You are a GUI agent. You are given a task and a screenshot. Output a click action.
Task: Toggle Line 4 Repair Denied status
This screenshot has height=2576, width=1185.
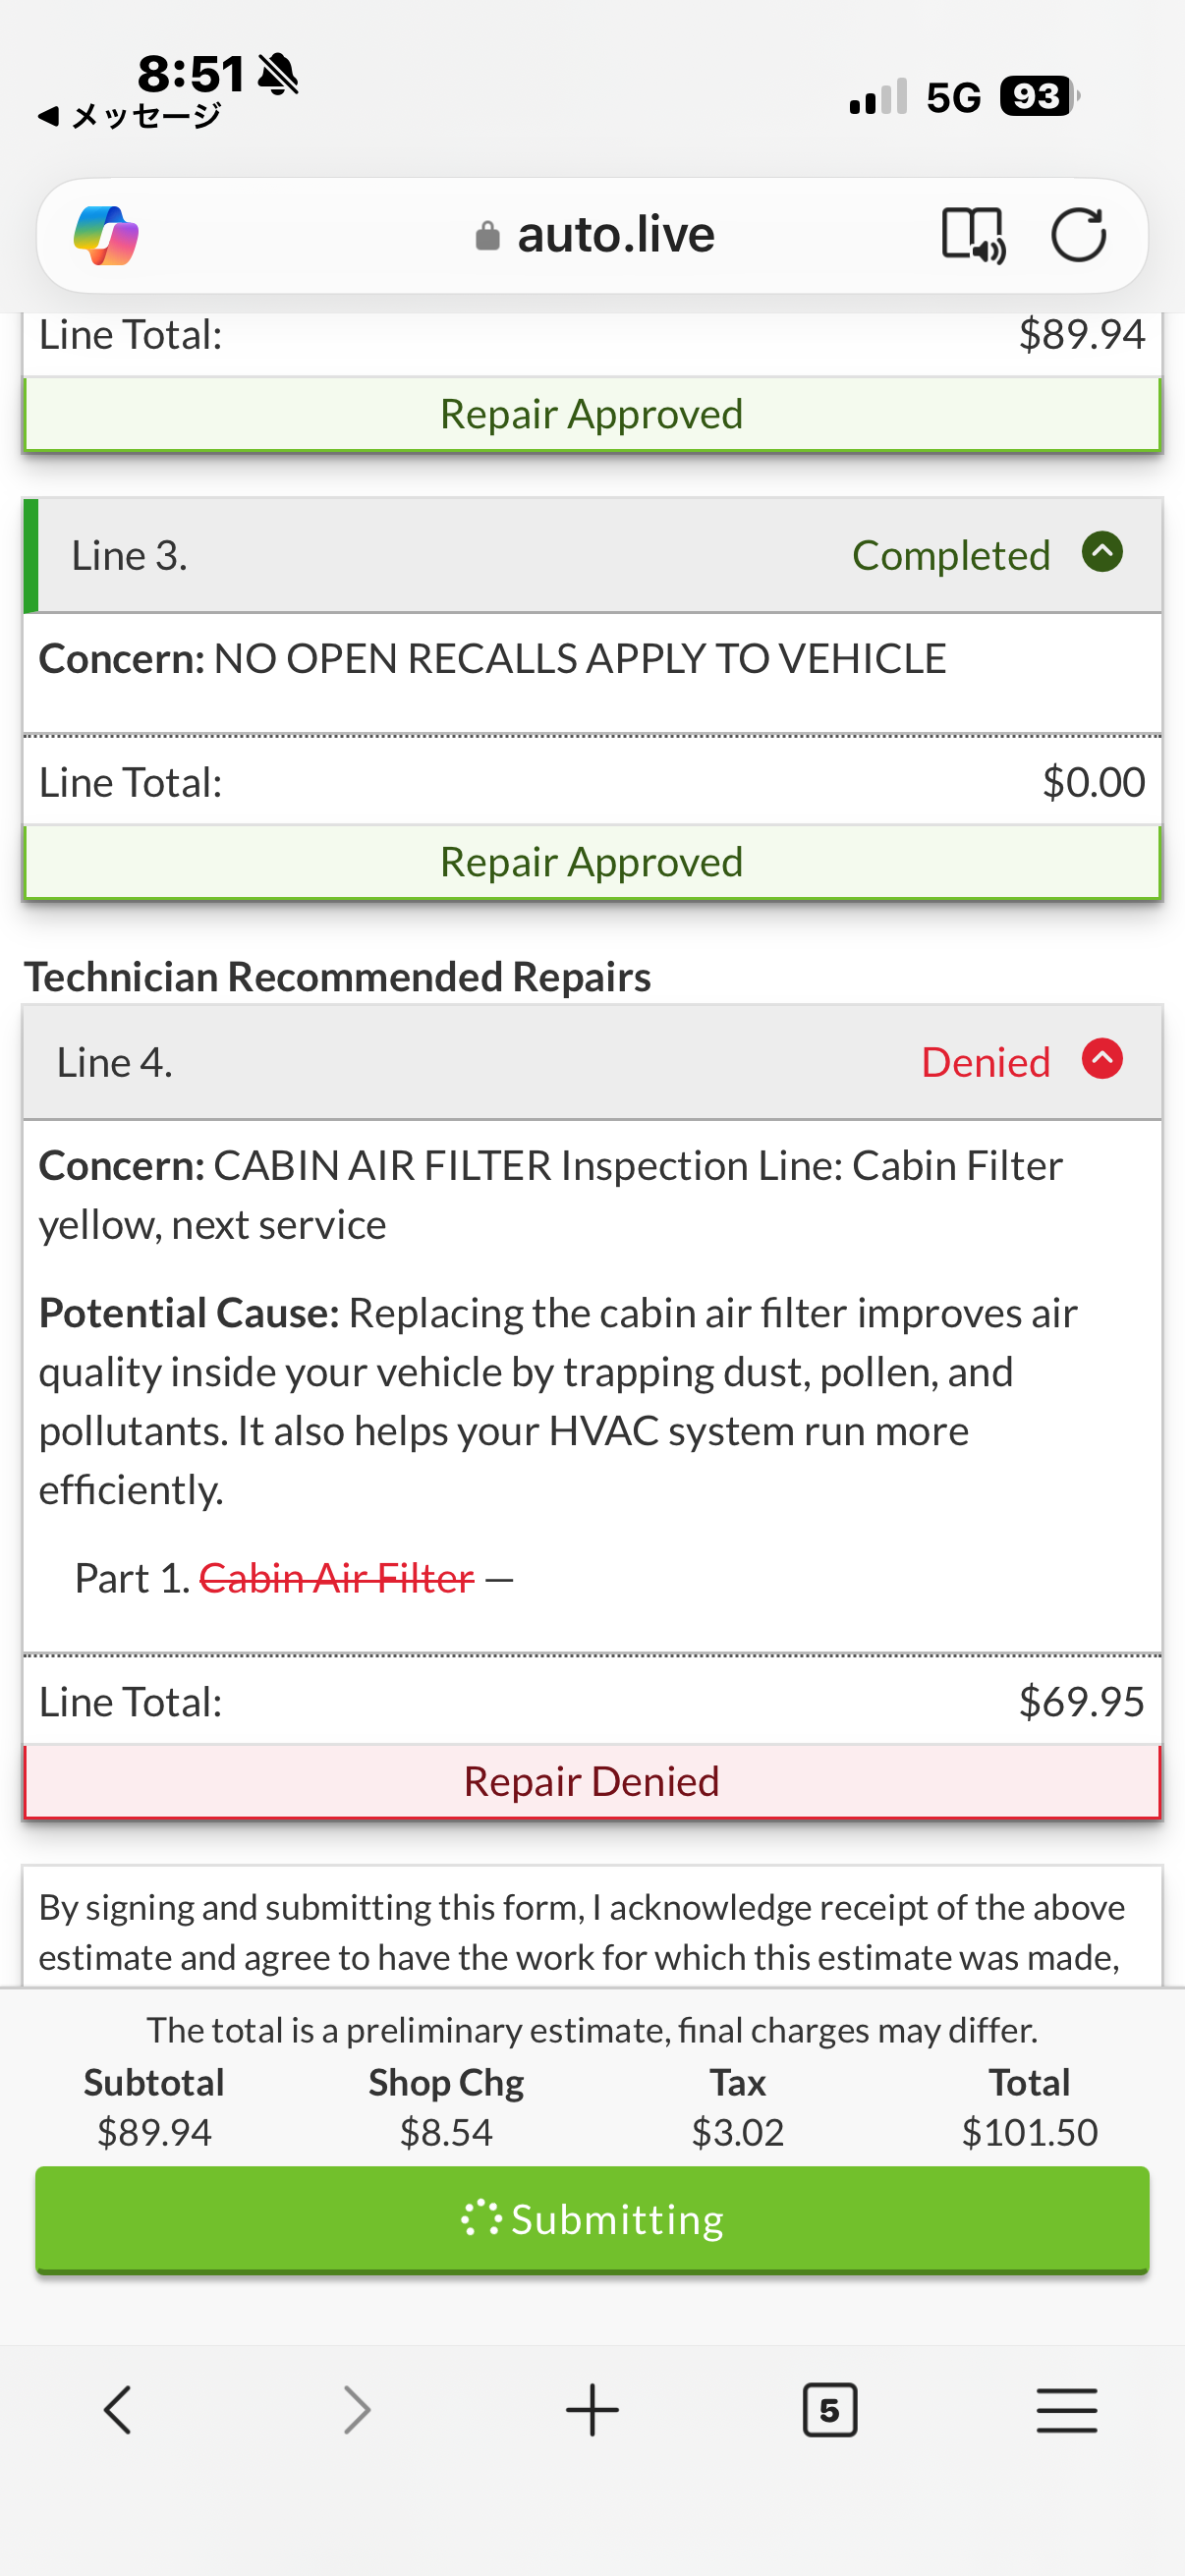592,1781
